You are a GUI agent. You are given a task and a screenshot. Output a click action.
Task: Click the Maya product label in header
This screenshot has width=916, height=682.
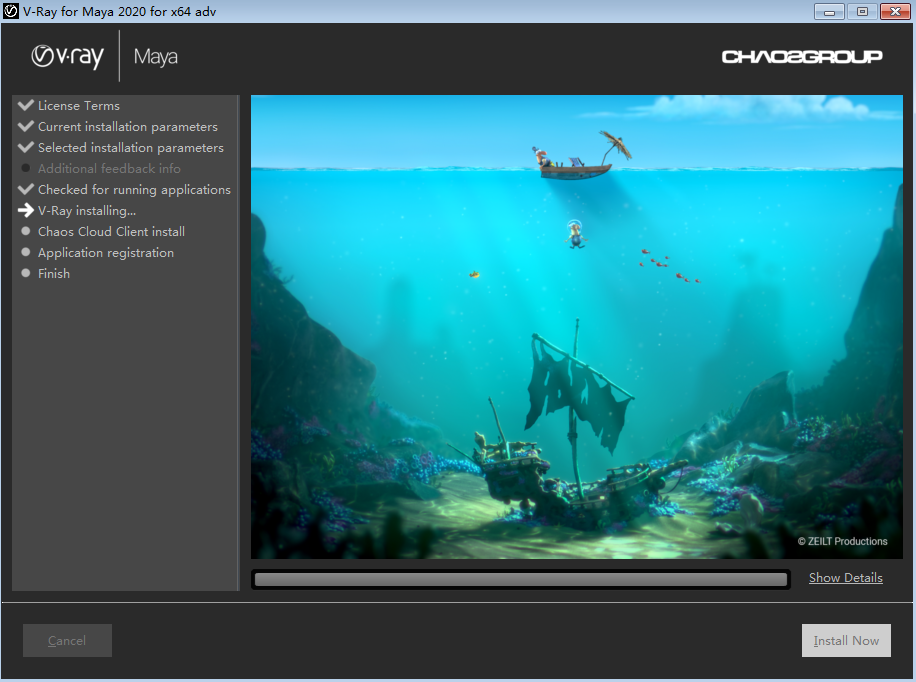pyautogui.click(x=155, y=57)
